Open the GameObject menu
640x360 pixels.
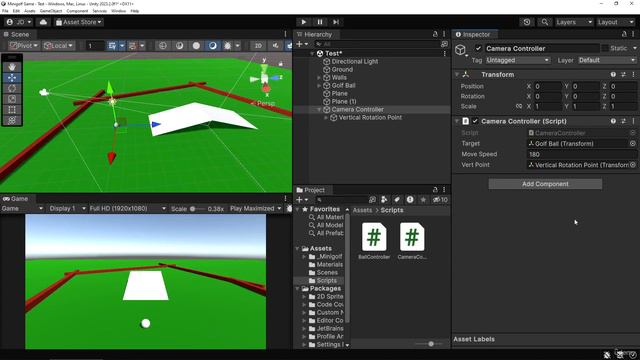click(x=51, y=11)
